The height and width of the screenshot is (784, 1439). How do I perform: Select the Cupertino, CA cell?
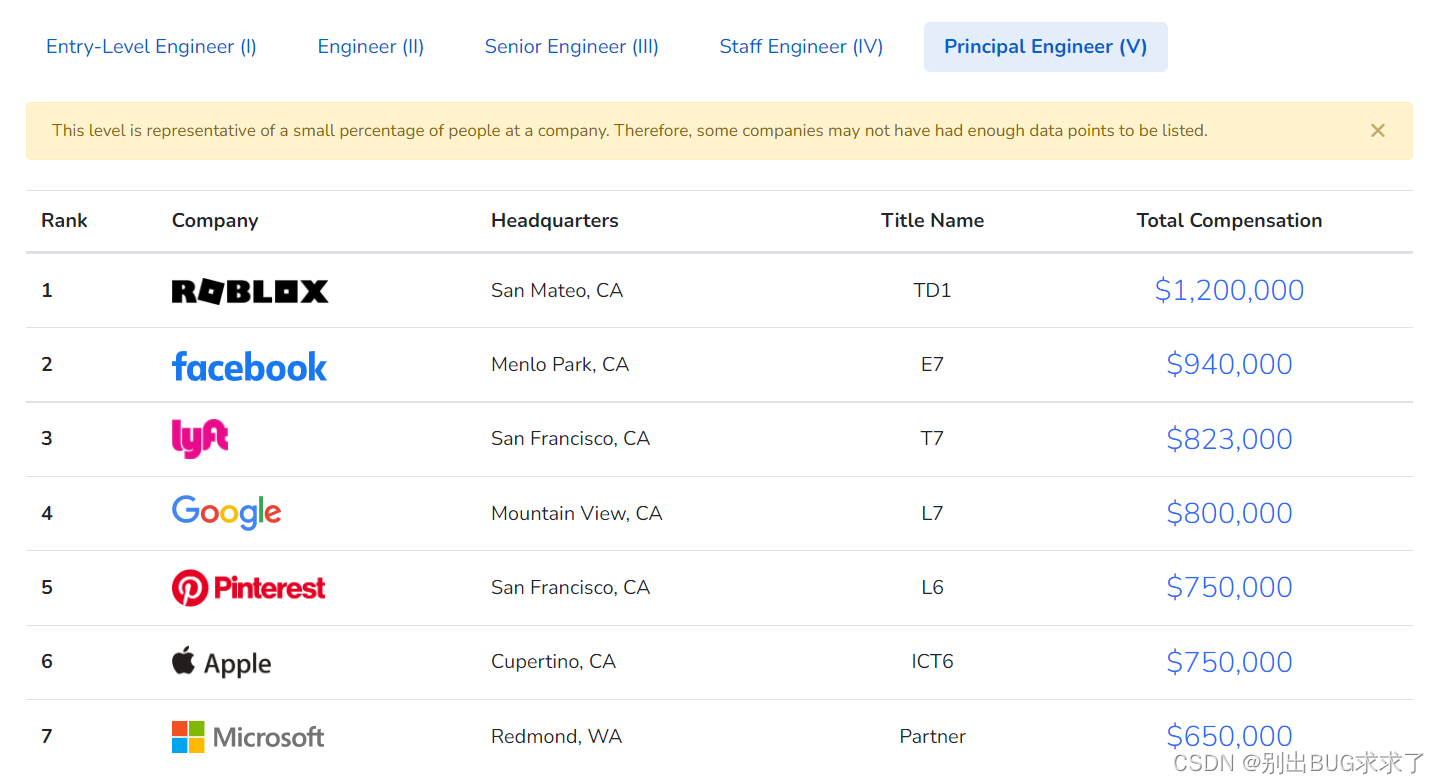coord(553,662)
